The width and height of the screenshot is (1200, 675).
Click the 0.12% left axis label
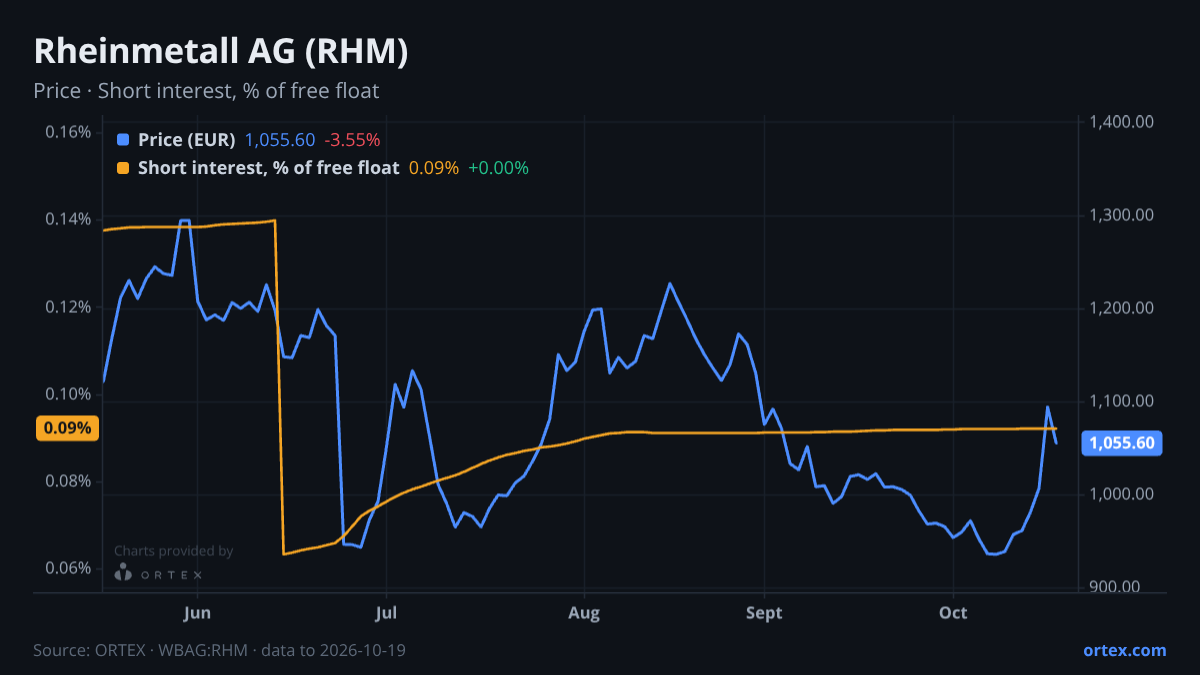click(x=69, y=307)
